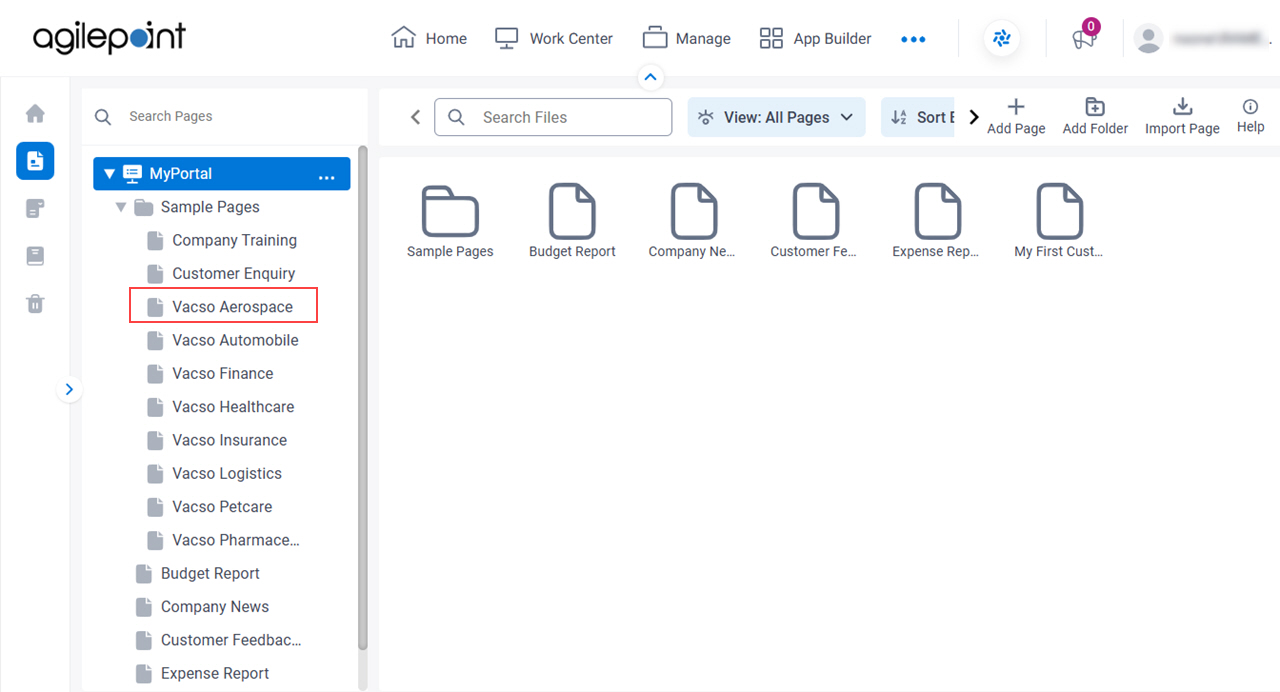The image size is (1280, 692).
Task: Select Vacso Automobile page in tree
Action: pos(223,340)
